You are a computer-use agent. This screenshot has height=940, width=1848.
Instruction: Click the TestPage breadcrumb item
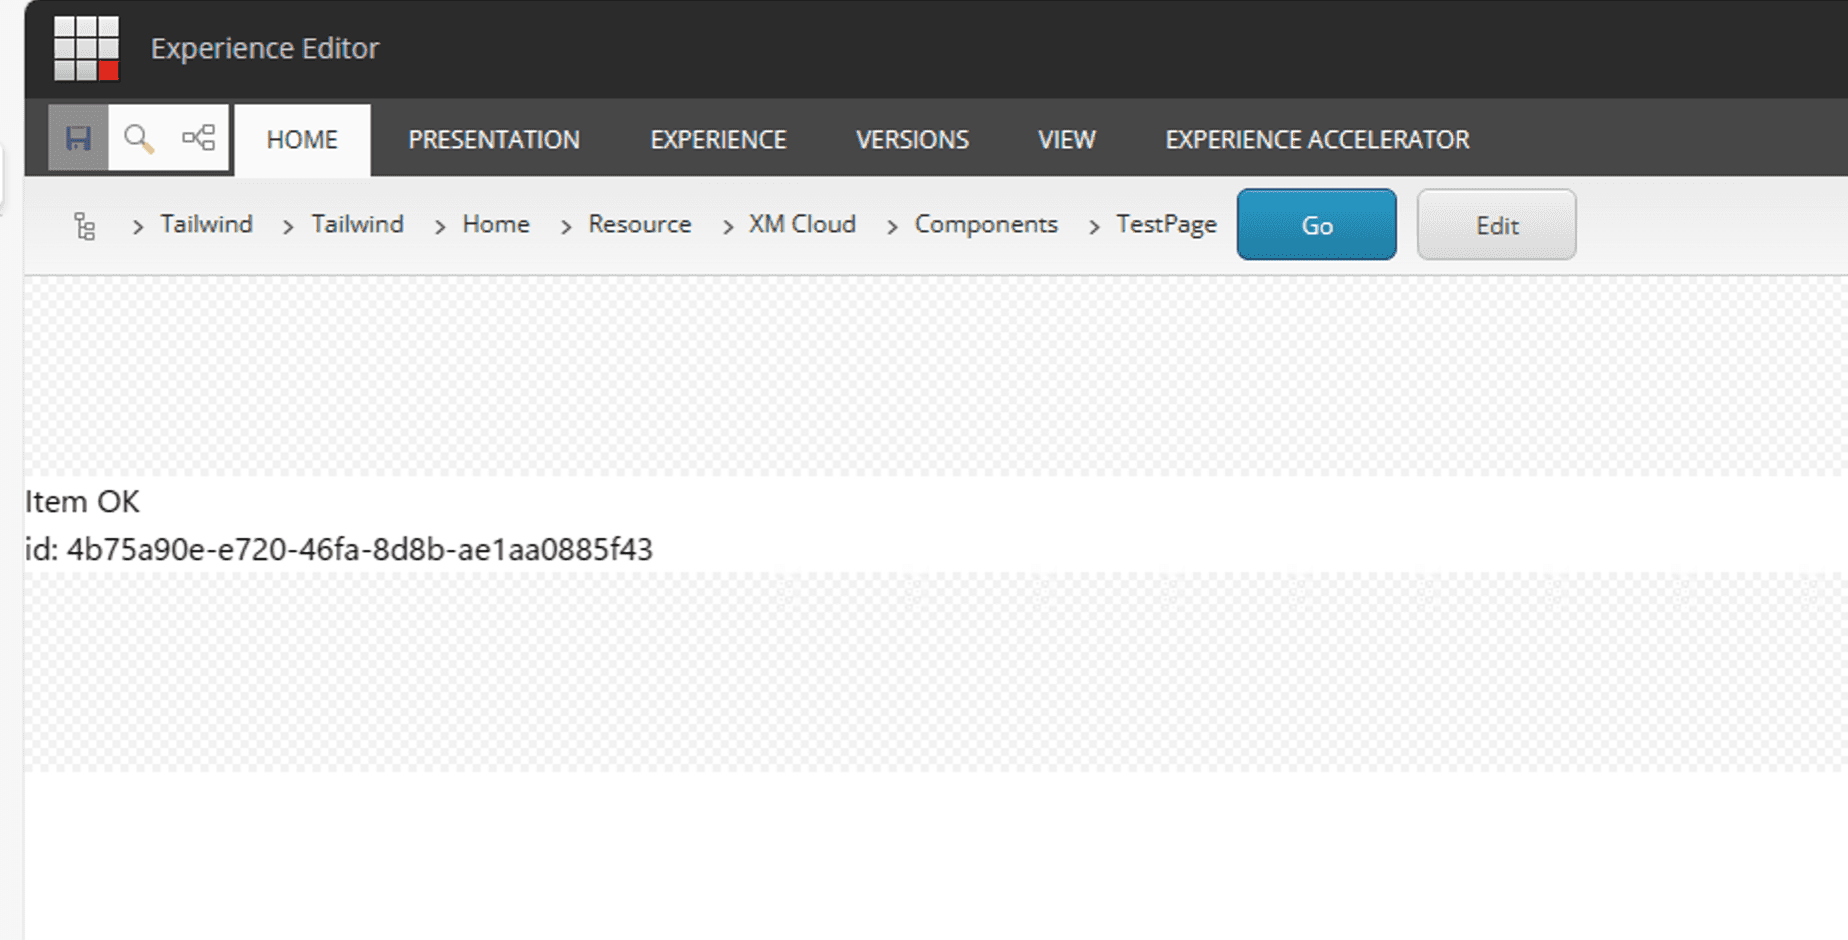pos(1166,224)
